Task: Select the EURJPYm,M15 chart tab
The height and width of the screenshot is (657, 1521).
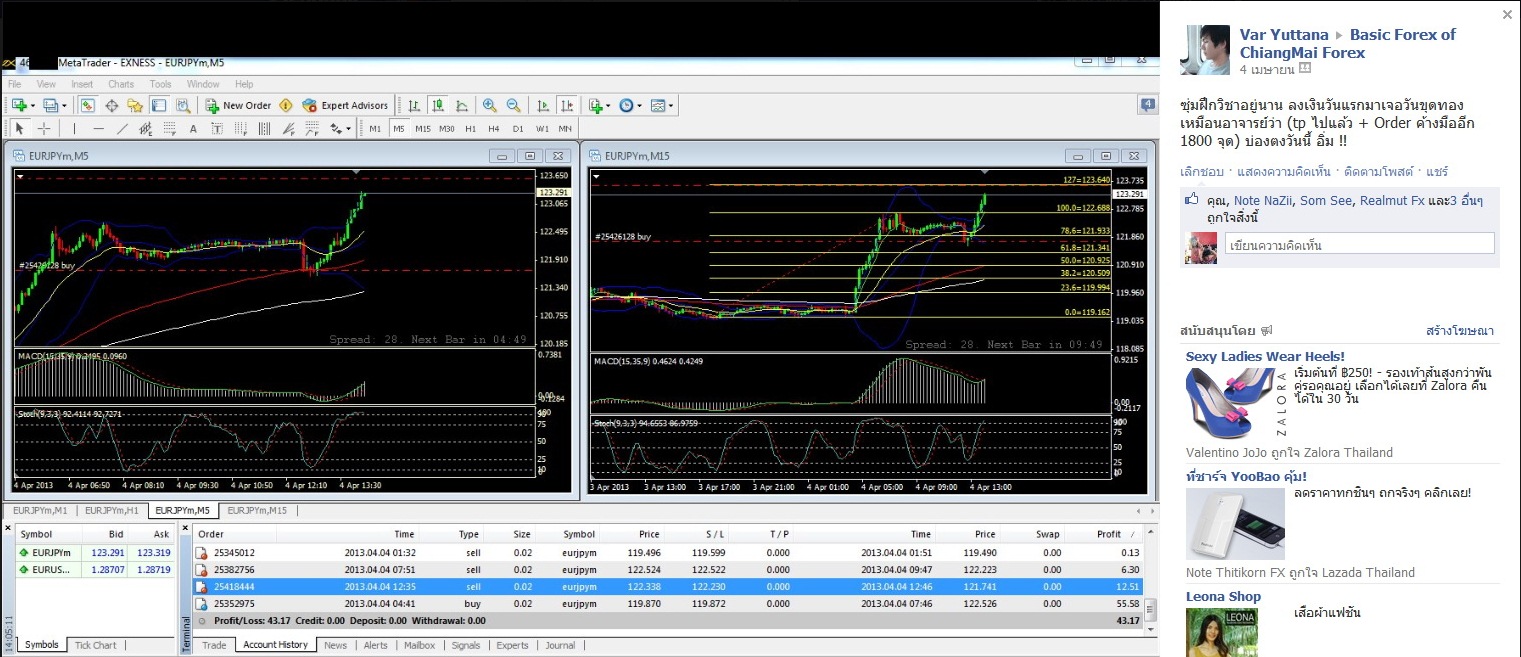Action: point(257,510)
